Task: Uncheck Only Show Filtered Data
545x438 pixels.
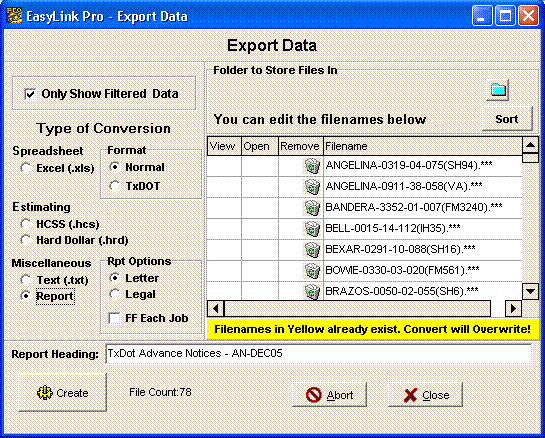Action: click(x=30, y=94)
